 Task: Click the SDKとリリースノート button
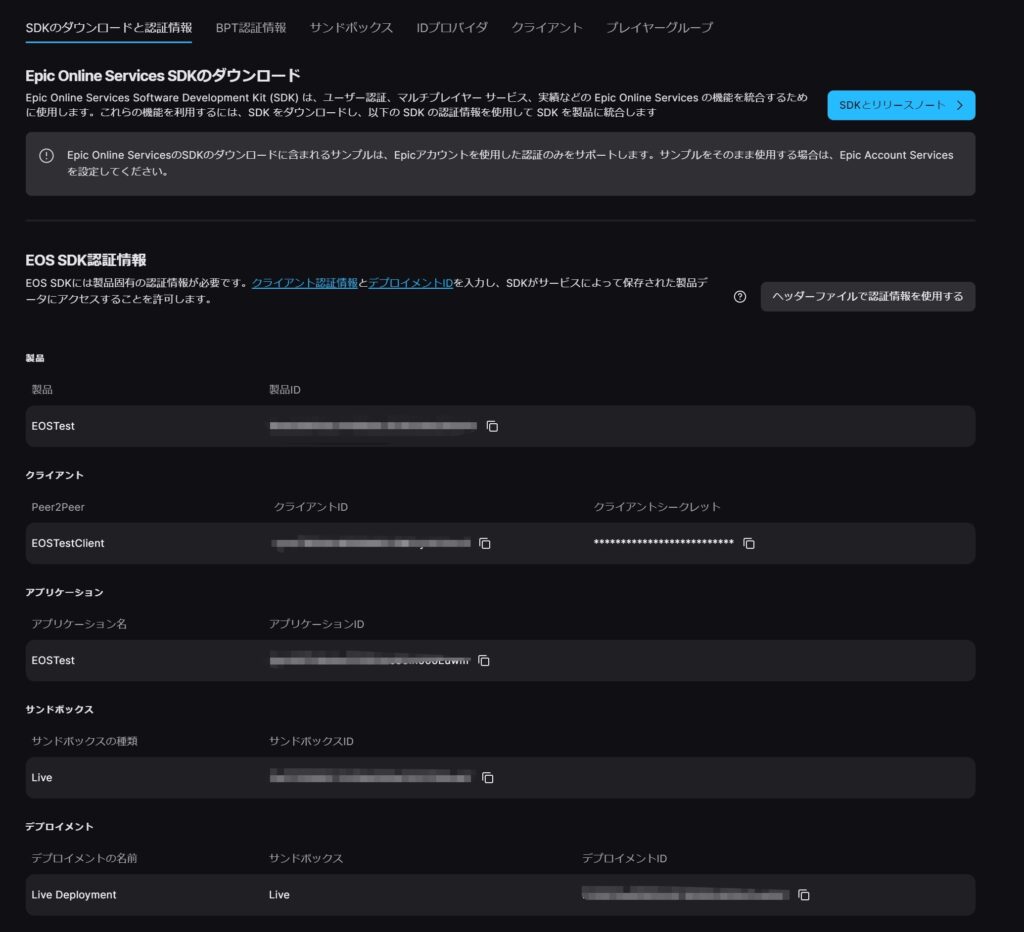(899, 105)
